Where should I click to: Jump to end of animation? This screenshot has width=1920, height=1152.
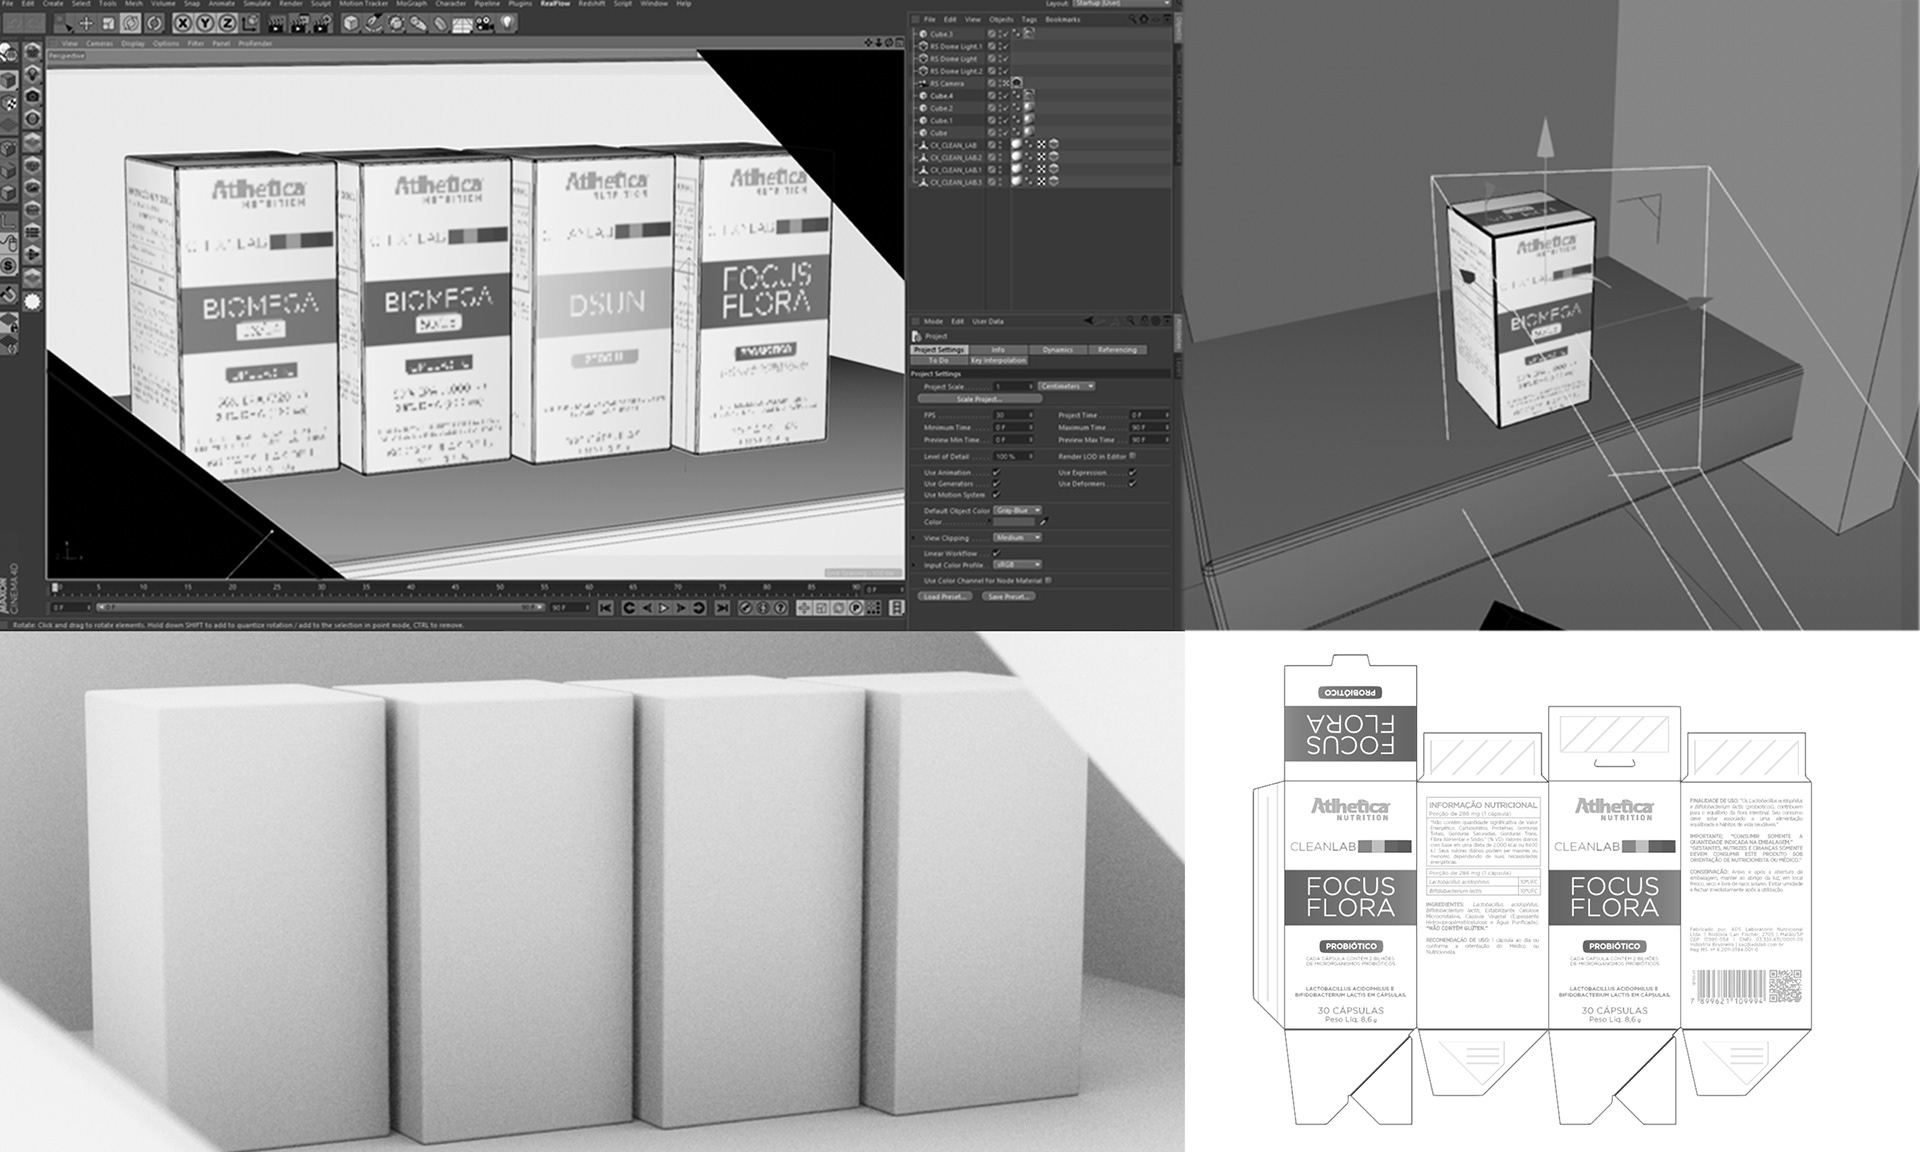point(722,607)
